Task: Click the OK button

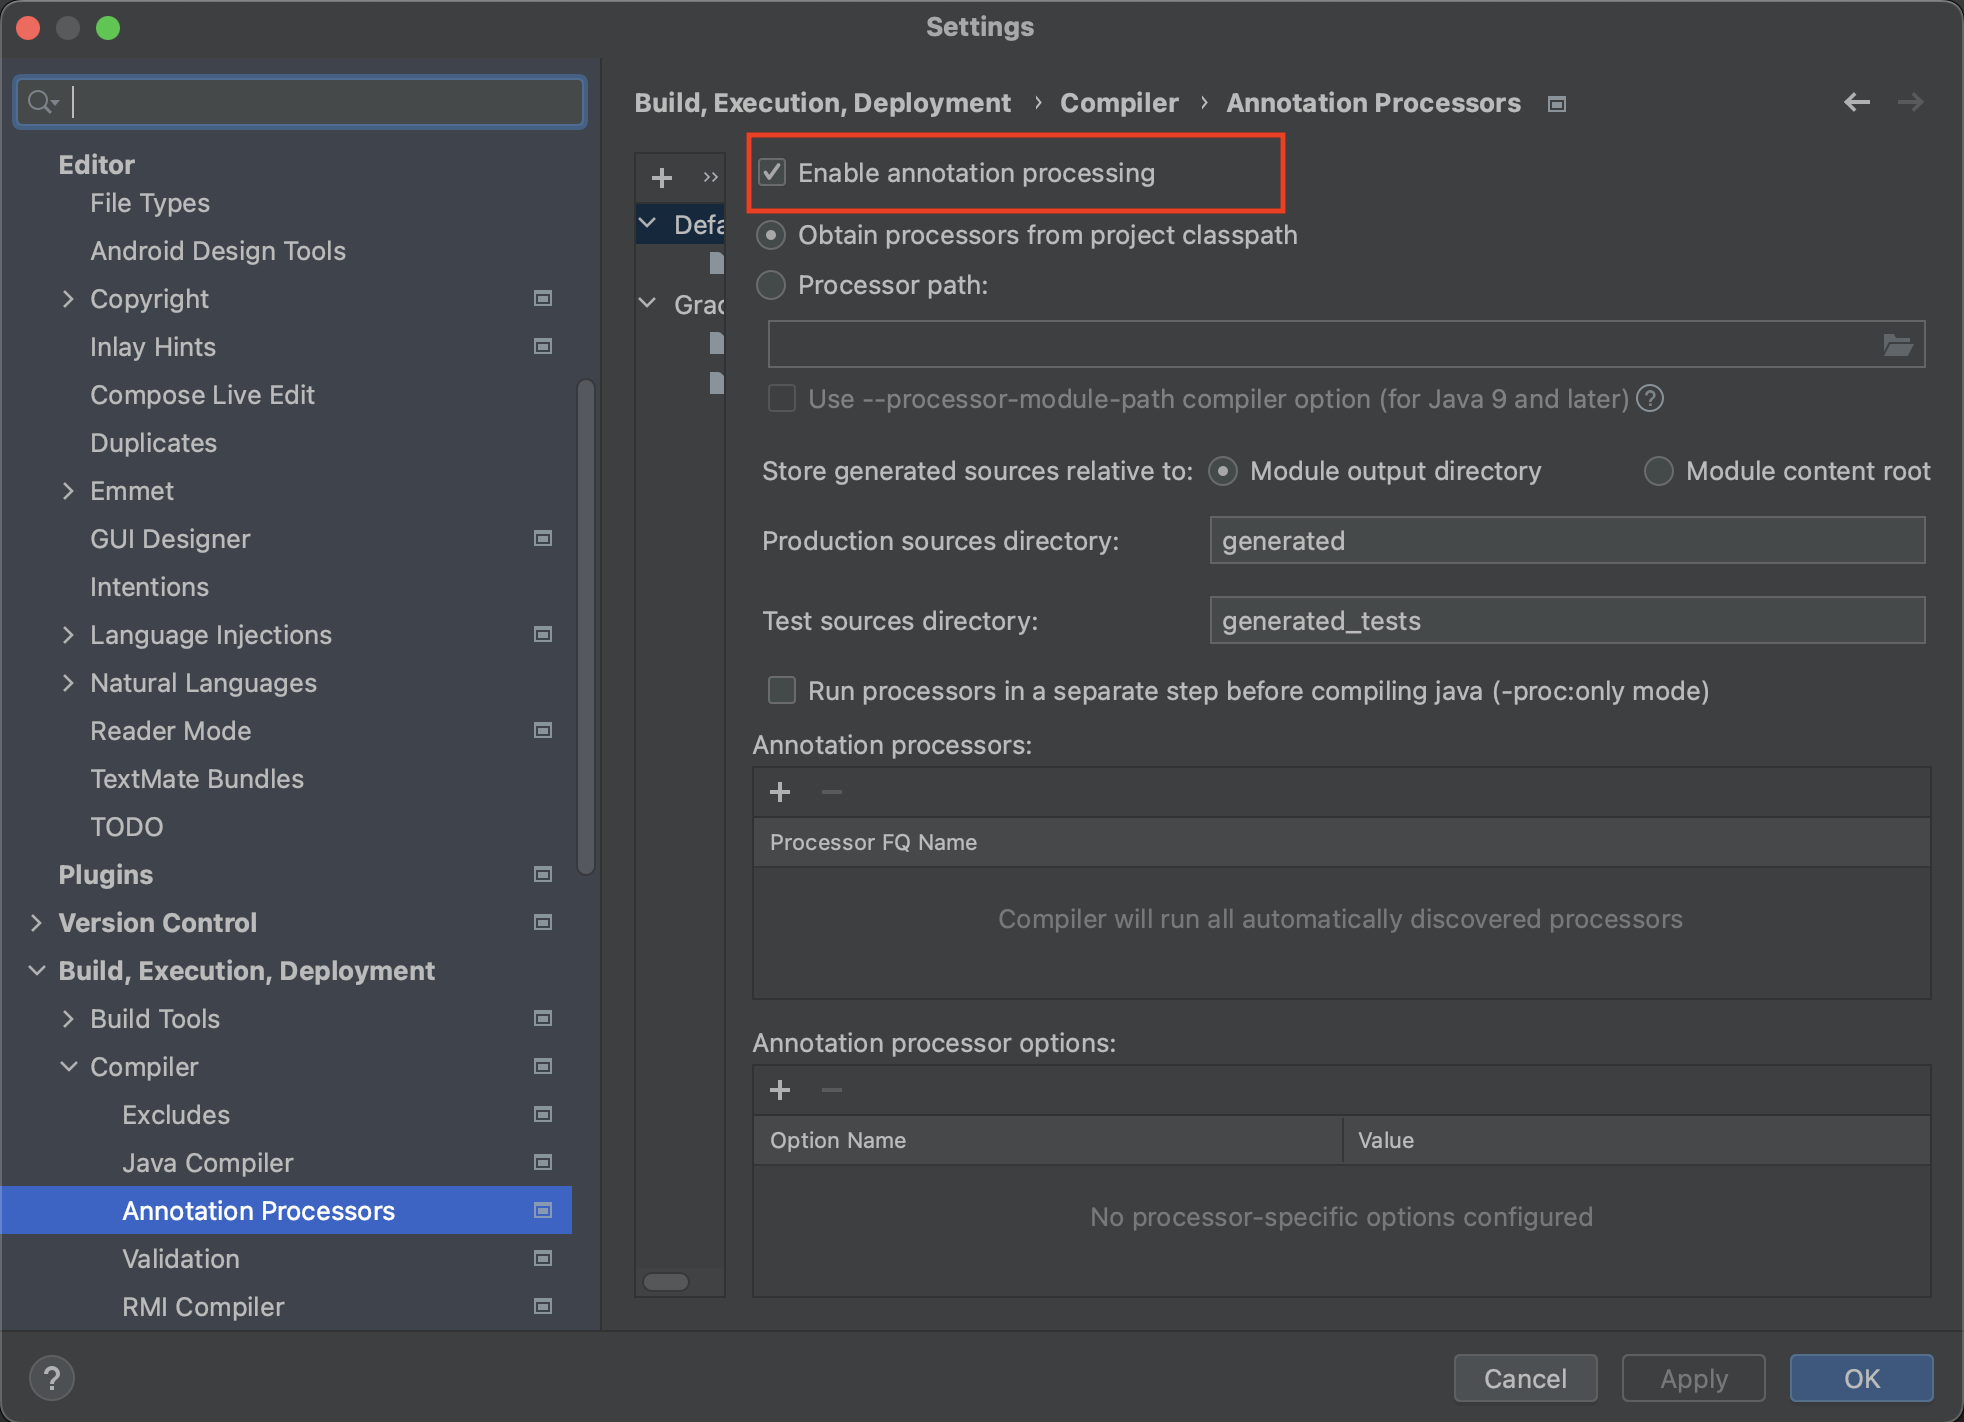Action: pos(1860,1378)
